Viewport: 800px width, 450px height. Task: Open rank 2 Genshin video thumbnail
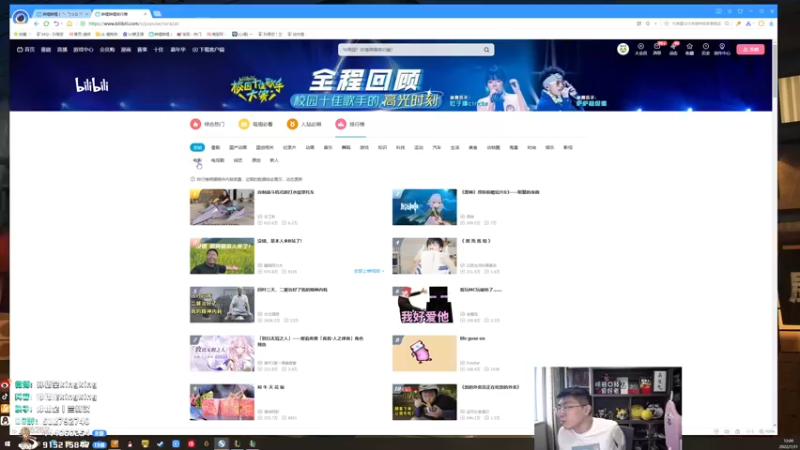(424, 207)
